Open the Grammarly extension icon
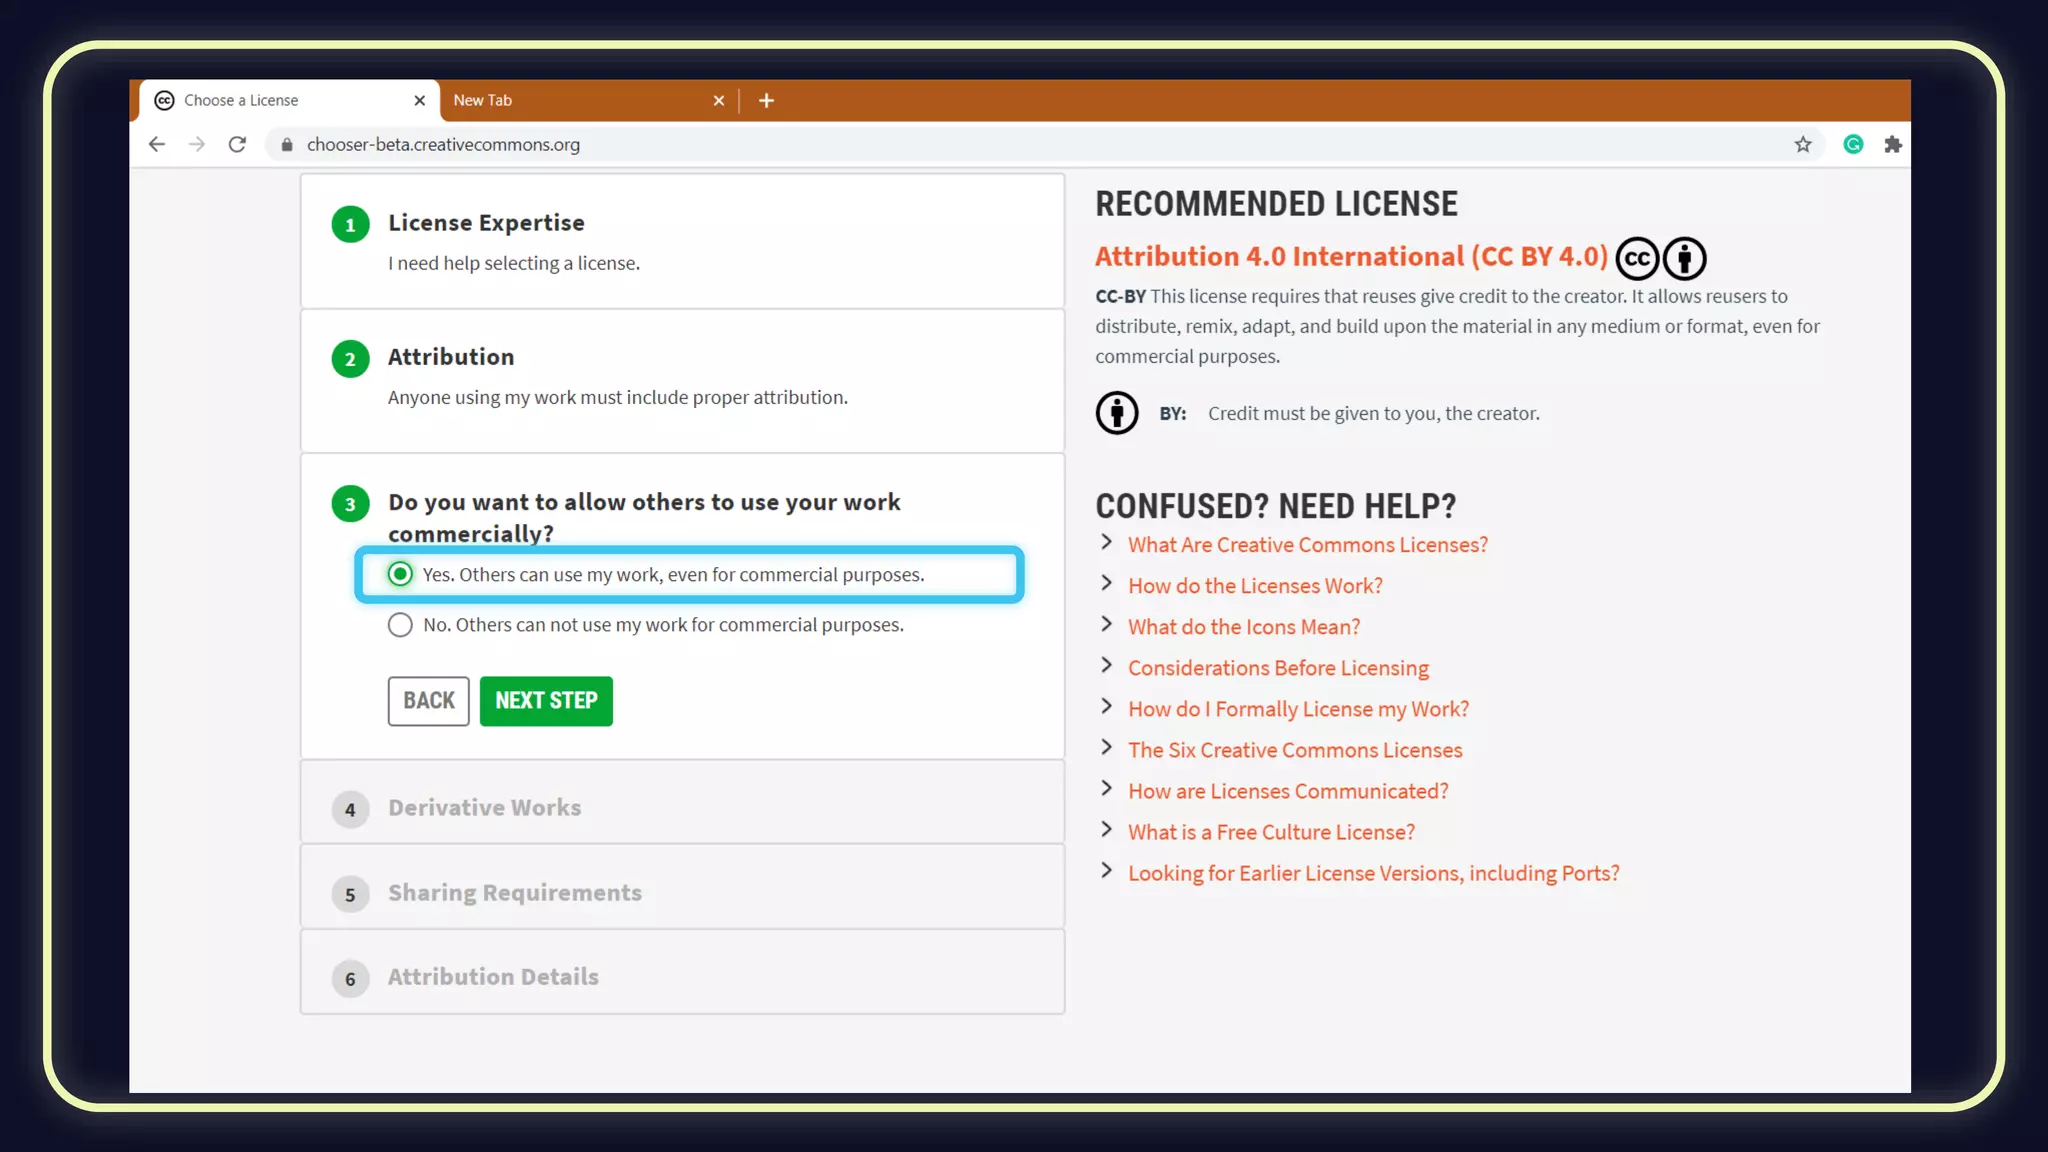The height and width of the screenshot is (1152, 2048). tap(1853, 144)
